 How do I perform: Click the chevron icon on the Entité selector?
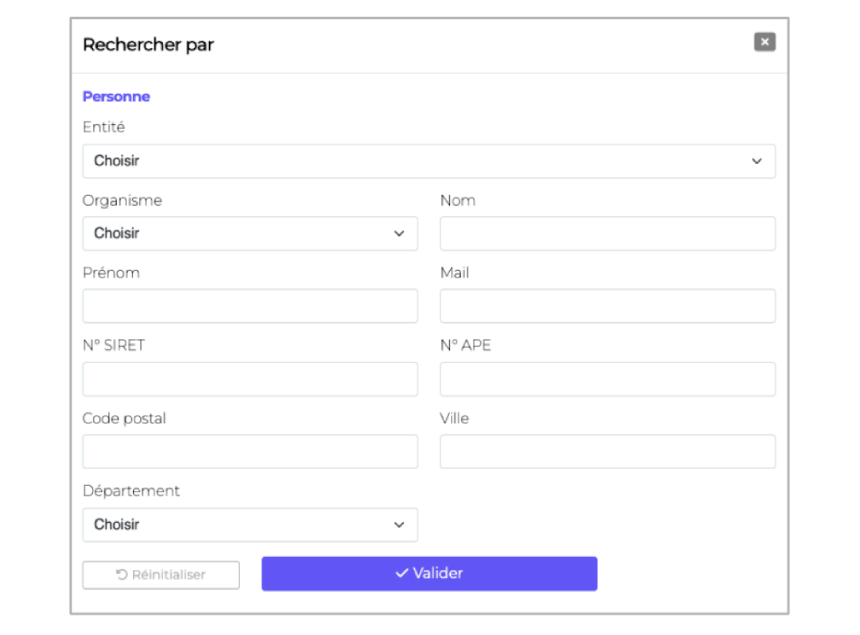[758, 161]
